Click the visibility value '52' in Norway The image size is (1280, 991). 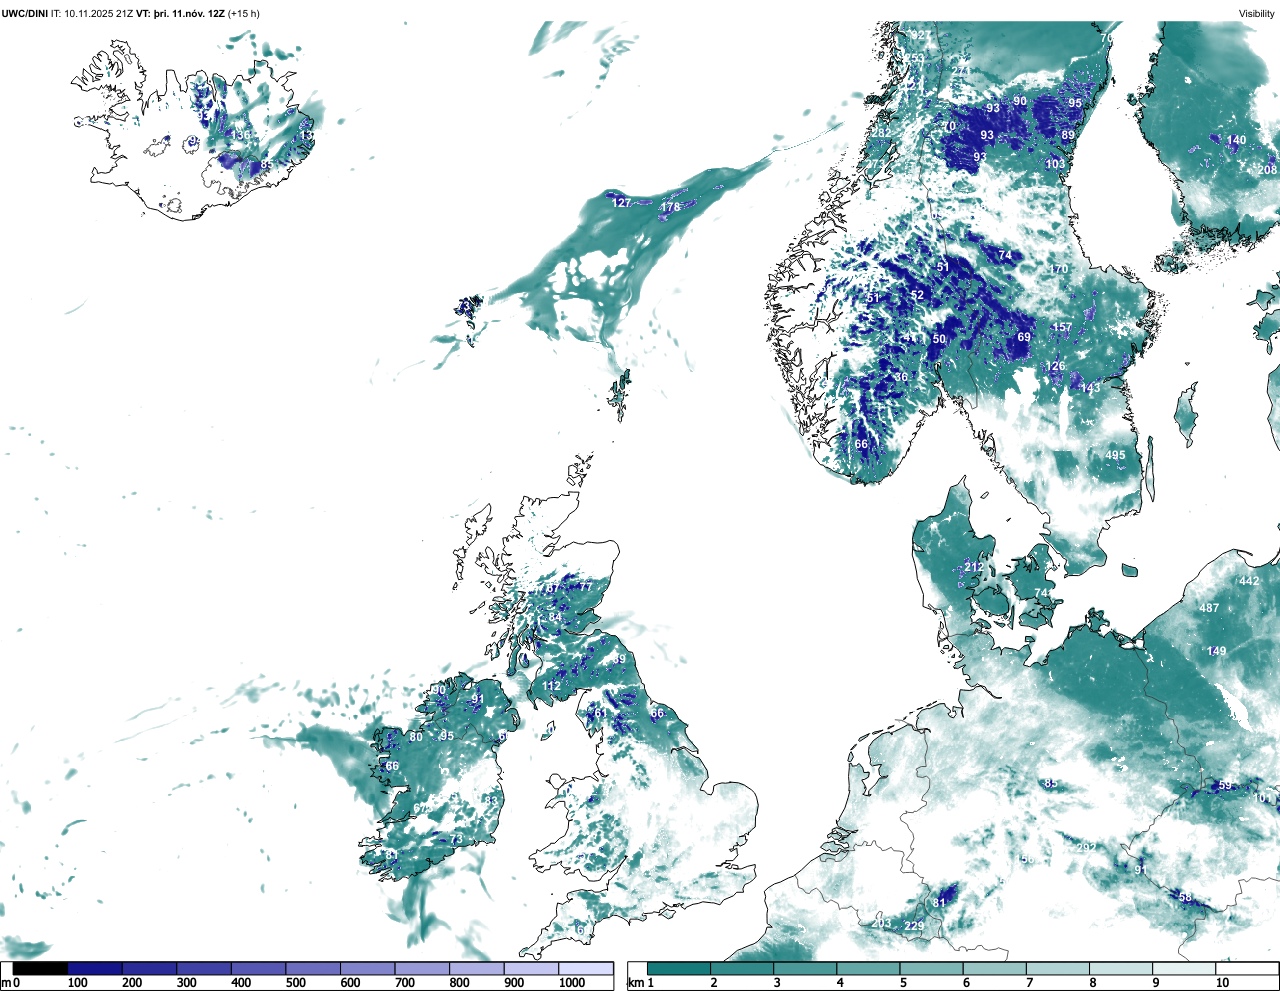(x=918, y=295)
